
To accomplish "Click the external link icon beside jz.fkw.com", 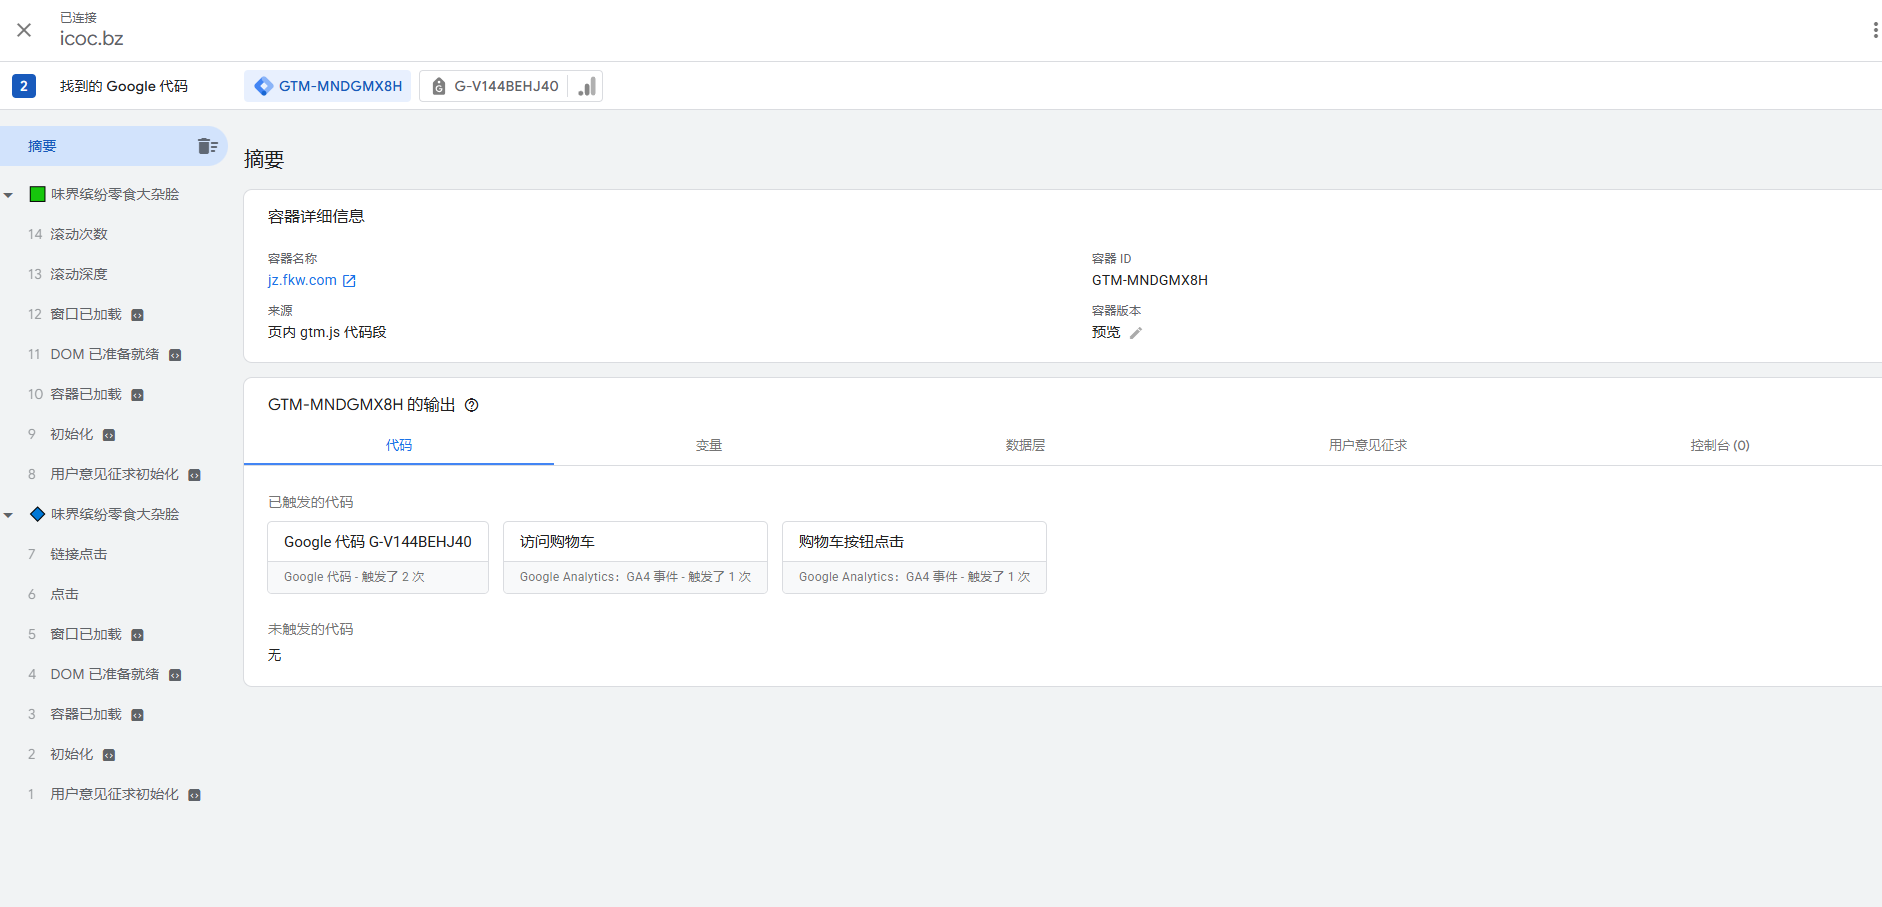I will coord(349,281).
